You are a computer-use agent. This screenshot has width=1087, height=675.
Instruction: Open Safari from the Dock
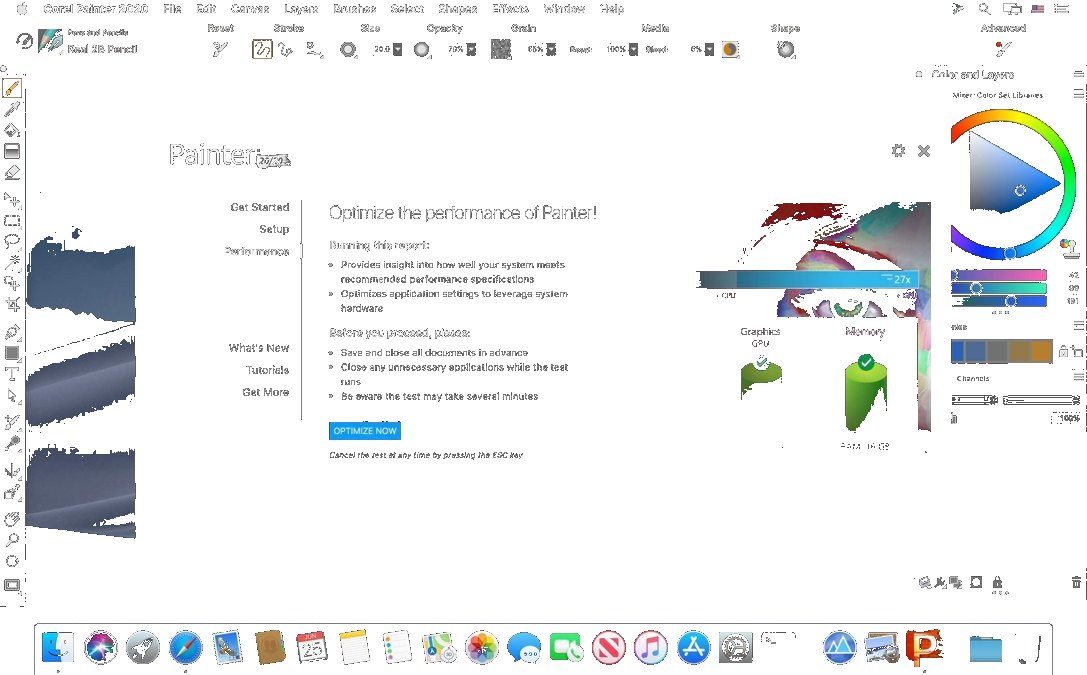pos(186,647)
